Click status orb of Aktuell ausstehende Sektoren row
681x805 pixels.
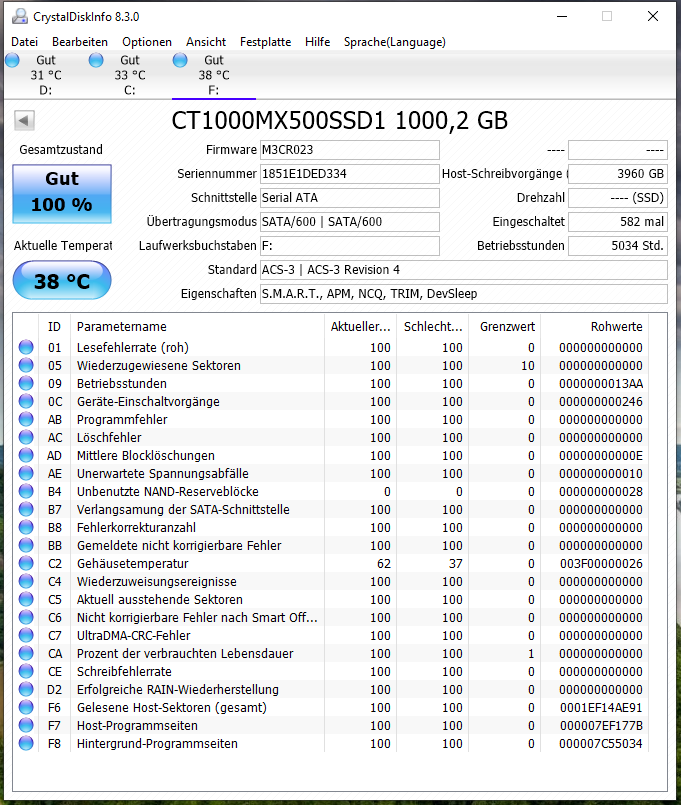point(26,599)
